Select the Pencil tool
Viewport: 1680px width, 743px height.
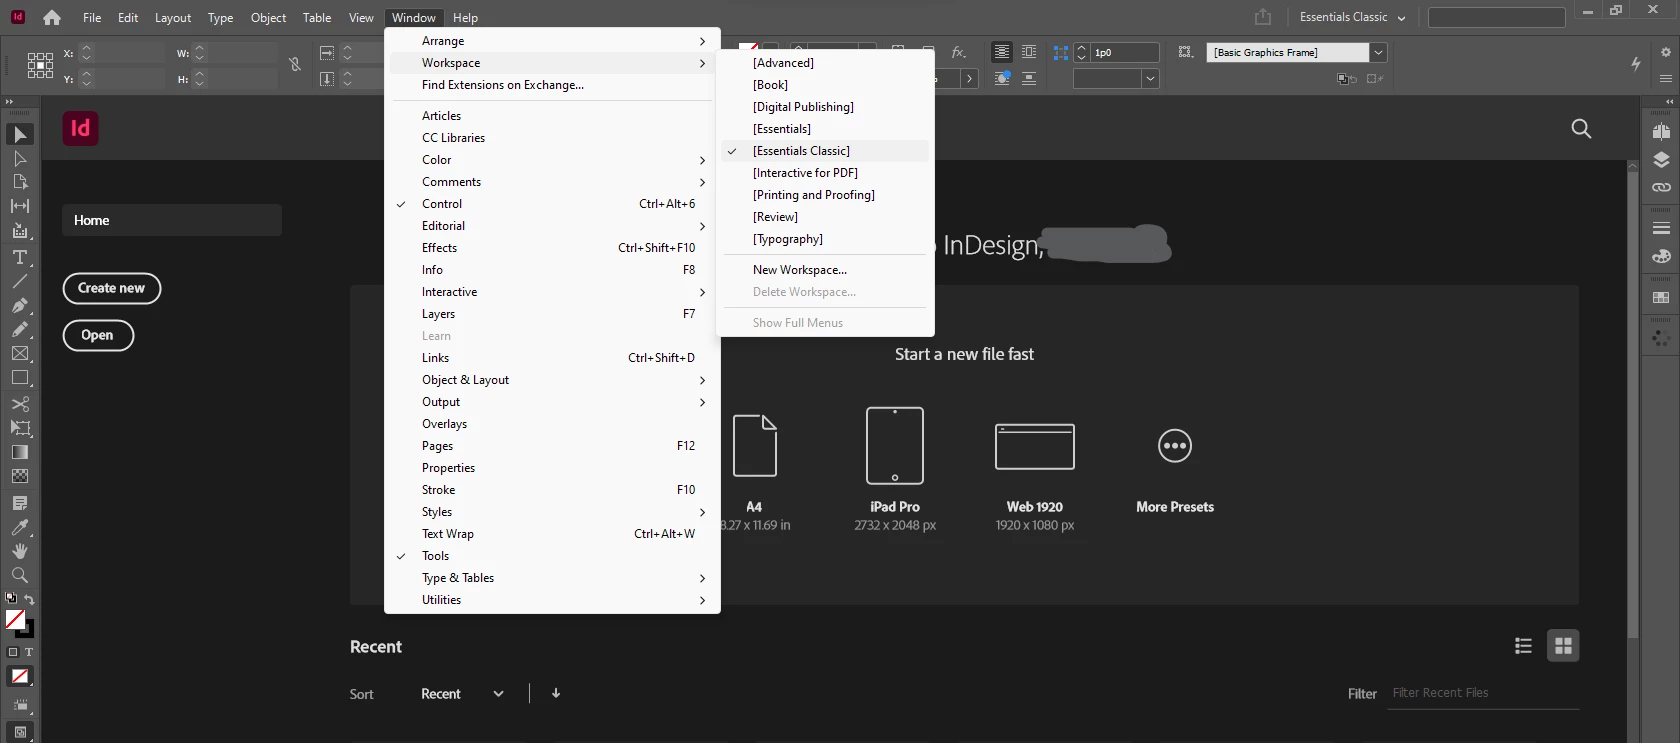click(x=19, y=329)
